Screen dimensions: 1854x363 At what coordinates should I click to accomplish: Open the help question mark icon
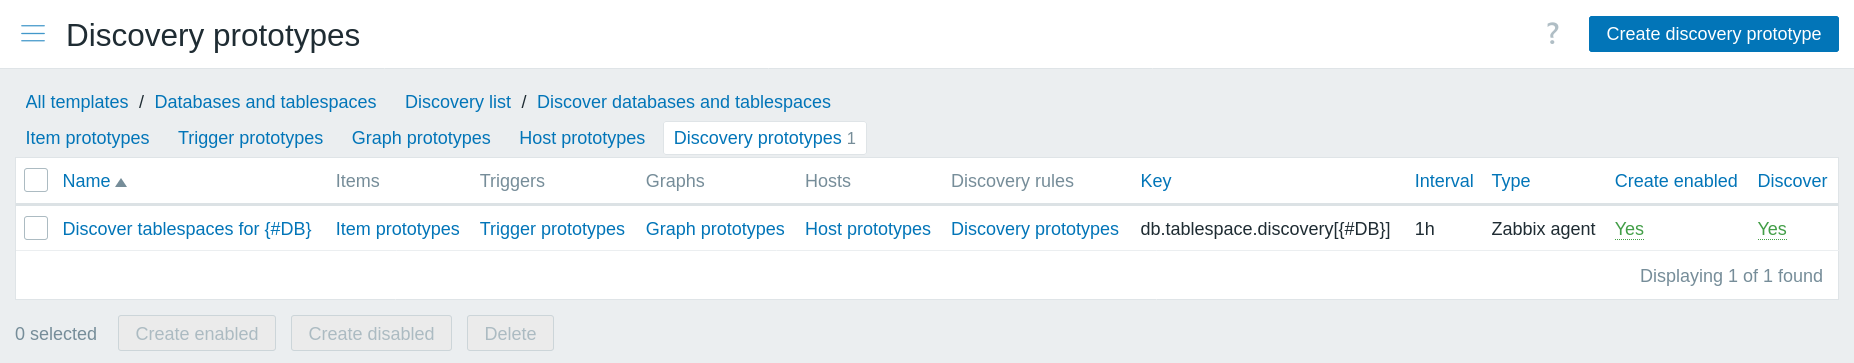pos(1552,34)
